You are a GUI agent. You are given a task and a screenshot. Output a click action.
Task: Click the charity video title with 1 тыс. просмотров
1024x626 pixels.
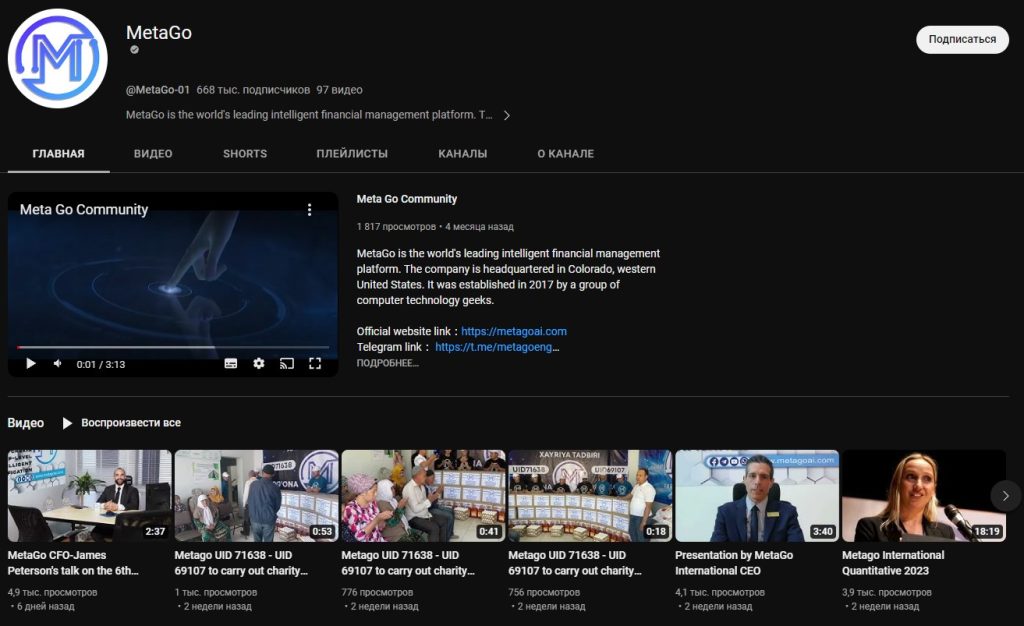click(x=241, y=563)
